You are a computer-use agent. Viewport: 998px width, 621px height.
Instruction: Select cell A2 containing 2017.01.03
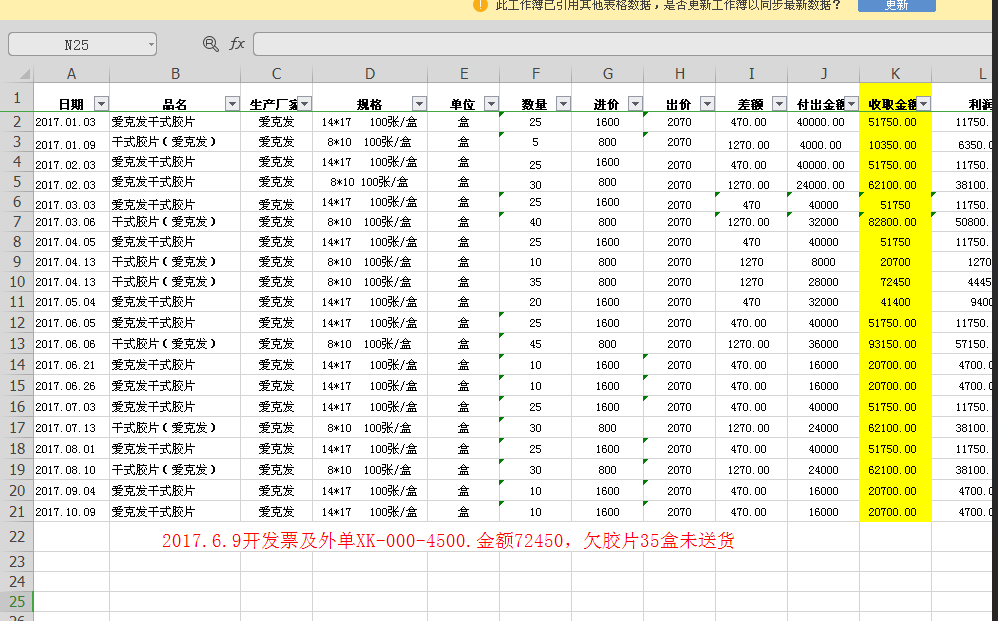coord(71,122)
